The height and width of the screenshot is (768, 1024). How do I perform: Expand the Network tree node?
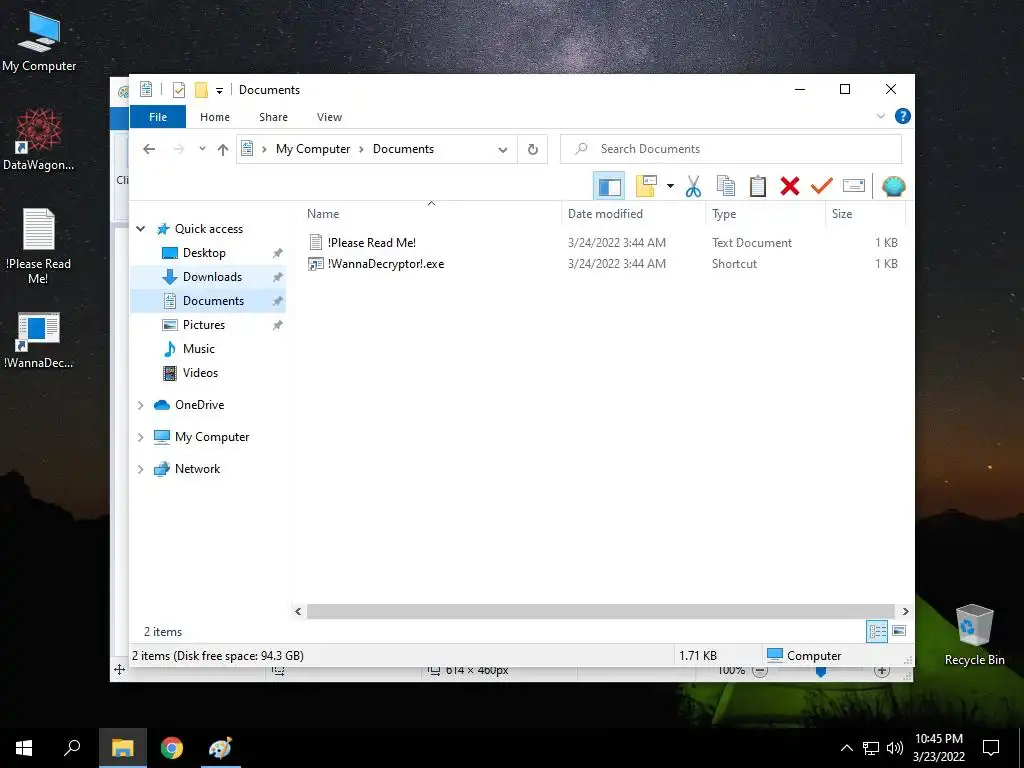(x=140, y=469)
